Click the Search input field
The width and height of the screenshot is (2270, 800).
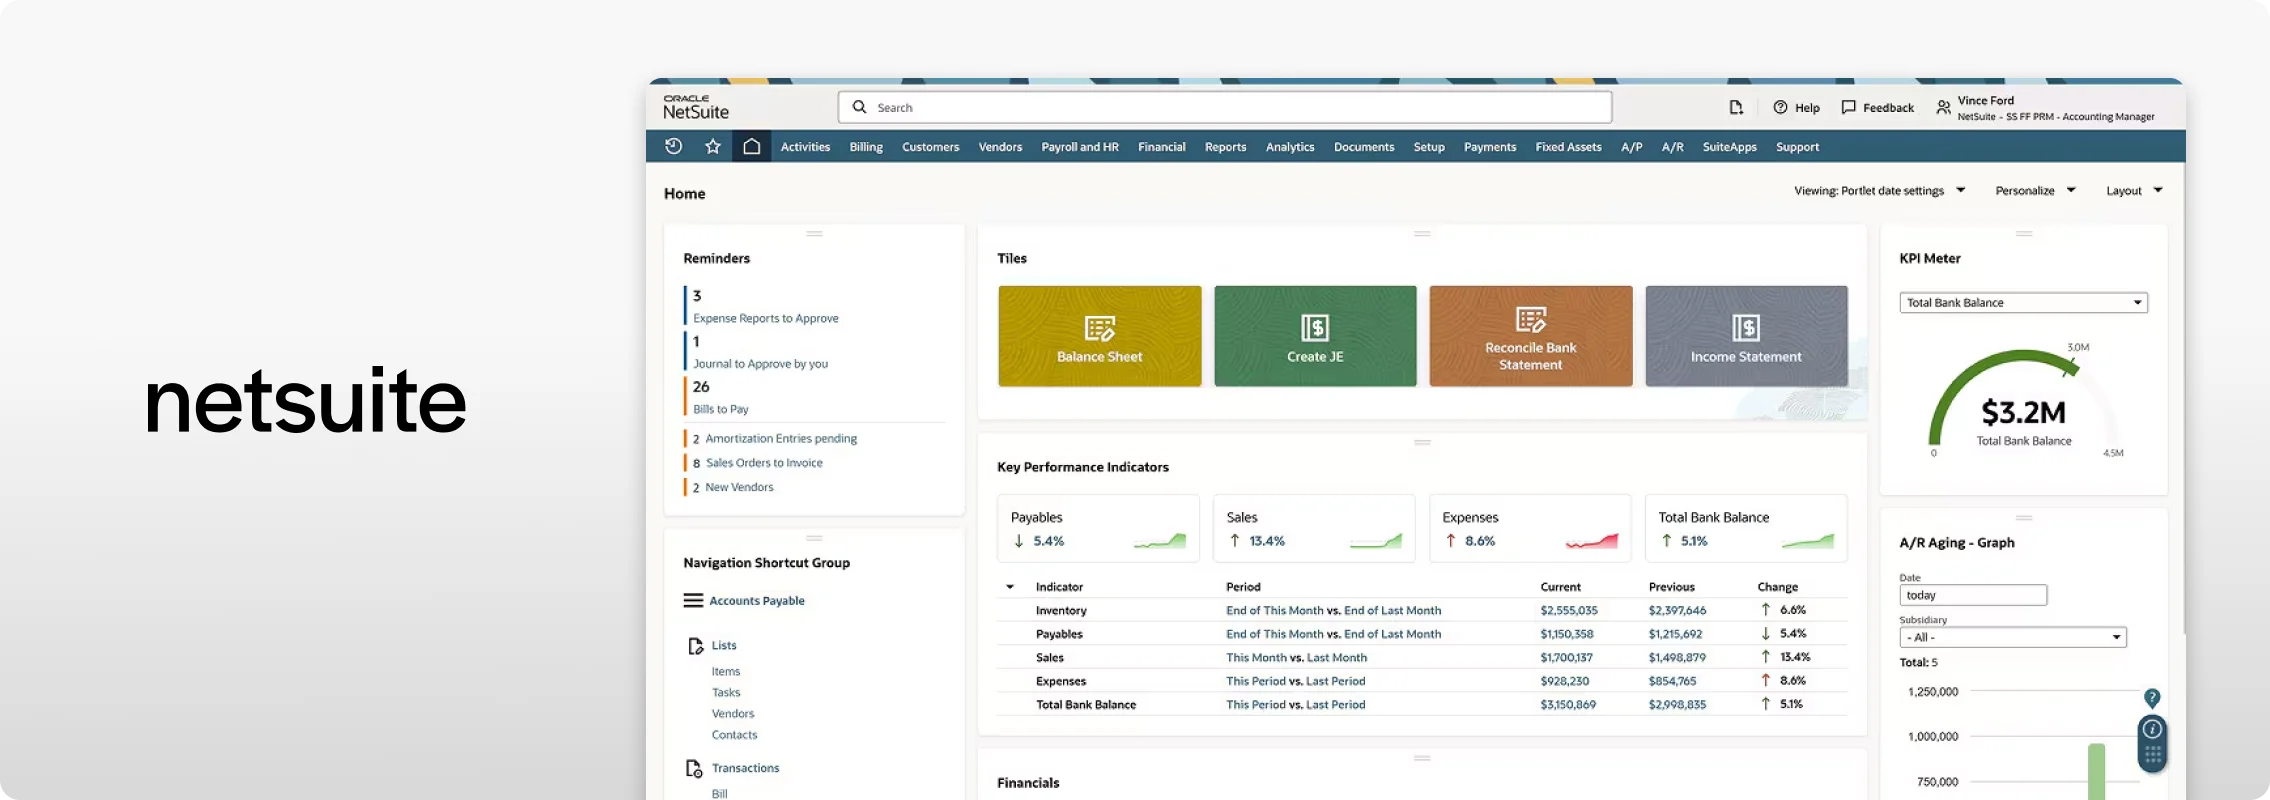1225,107
